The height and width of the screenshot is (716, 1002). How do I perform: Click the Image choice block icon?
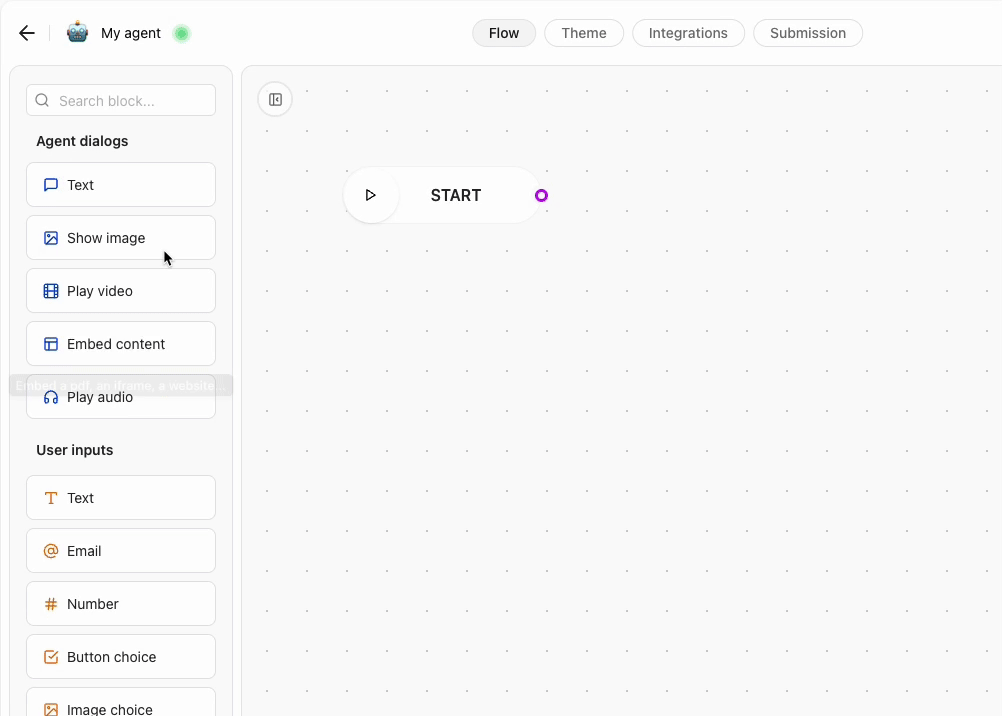click(x=50, y=707)
